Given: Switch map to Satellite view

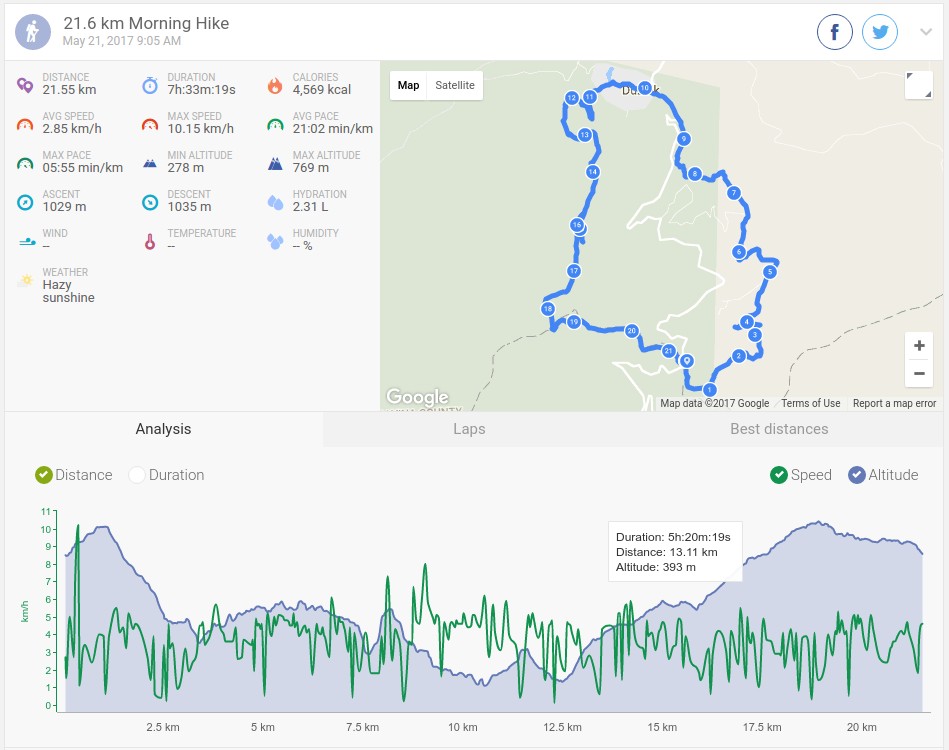Looking at the screenshot, I should tap(455, 85).
